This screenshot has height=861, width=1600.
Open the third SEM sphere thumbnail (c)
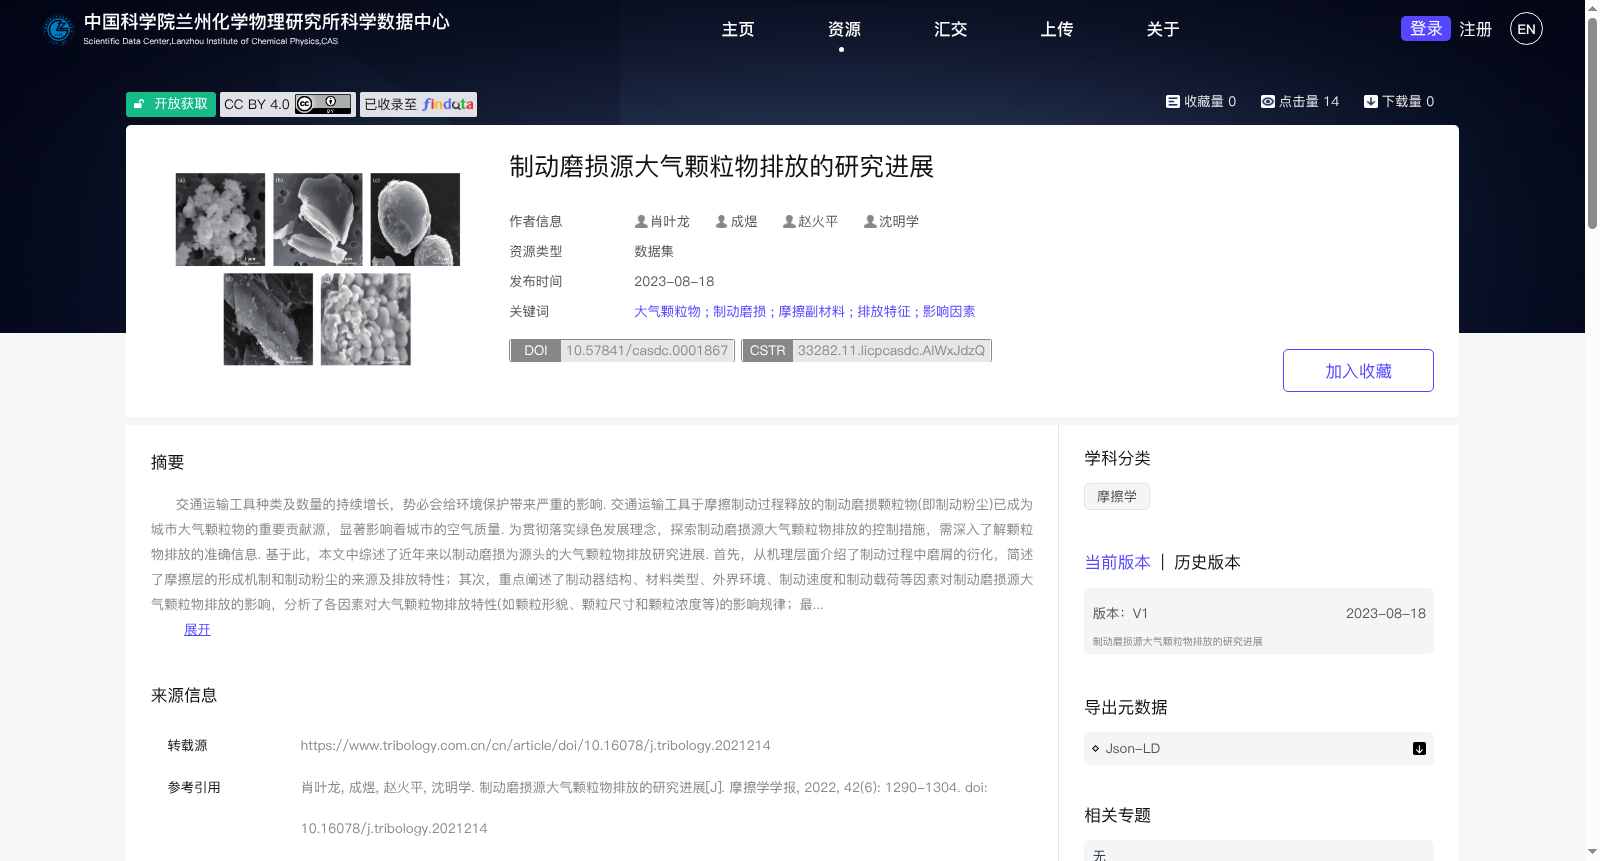pos(415,219)
